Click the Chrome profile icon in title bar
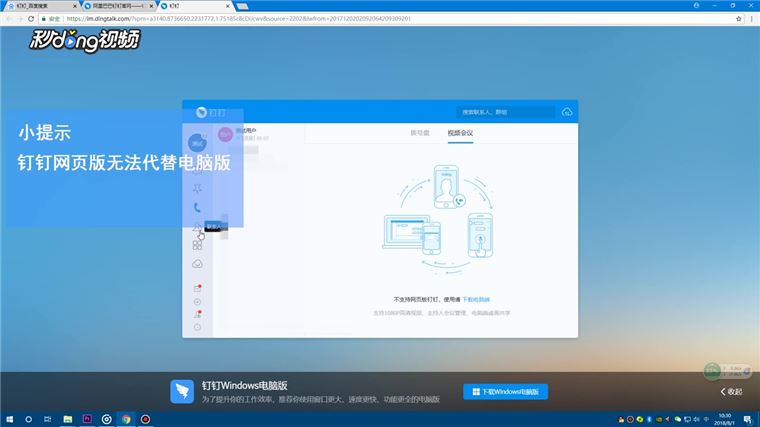The width and height of the screenshot is (760, 427). pyautogui.click(x=697, y=5)
